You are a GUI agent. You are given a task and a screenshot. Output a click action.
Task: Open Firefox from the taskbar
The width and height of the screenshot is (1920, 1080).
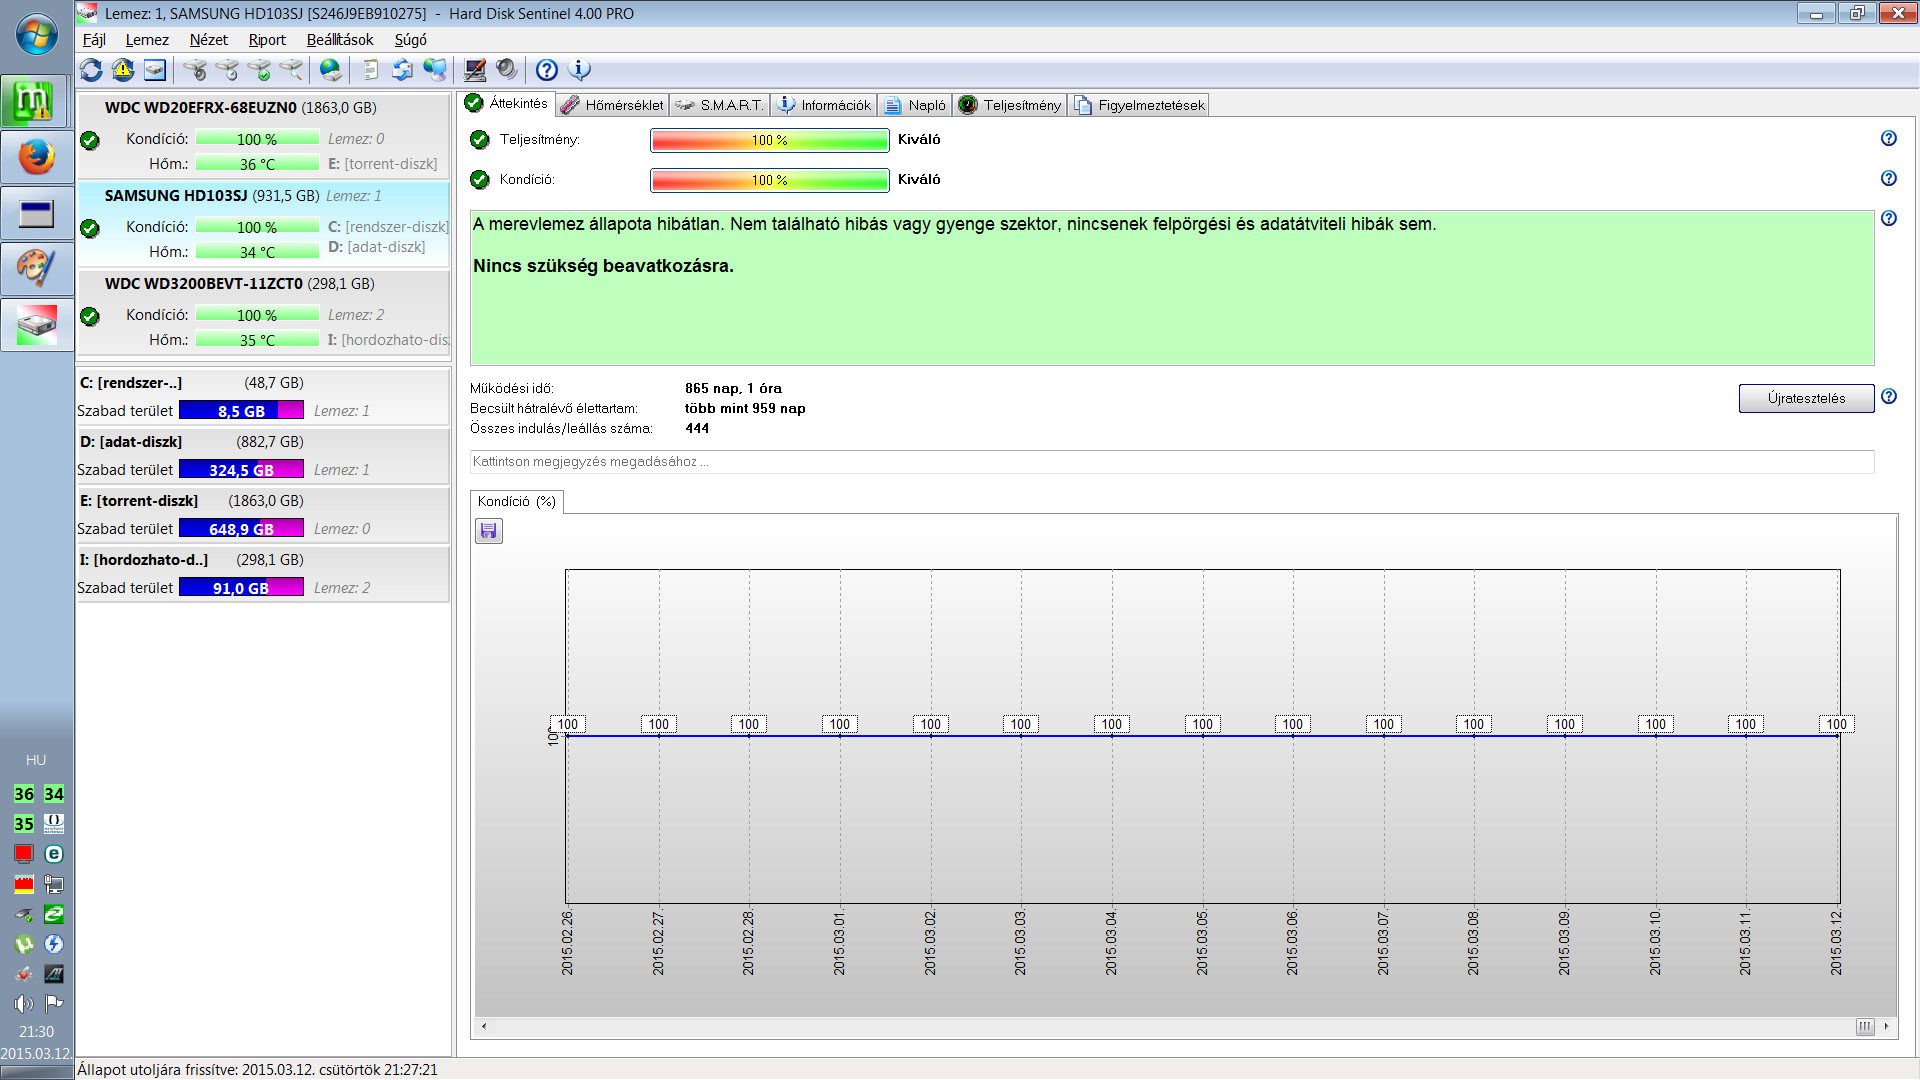[x=37, y=157]
